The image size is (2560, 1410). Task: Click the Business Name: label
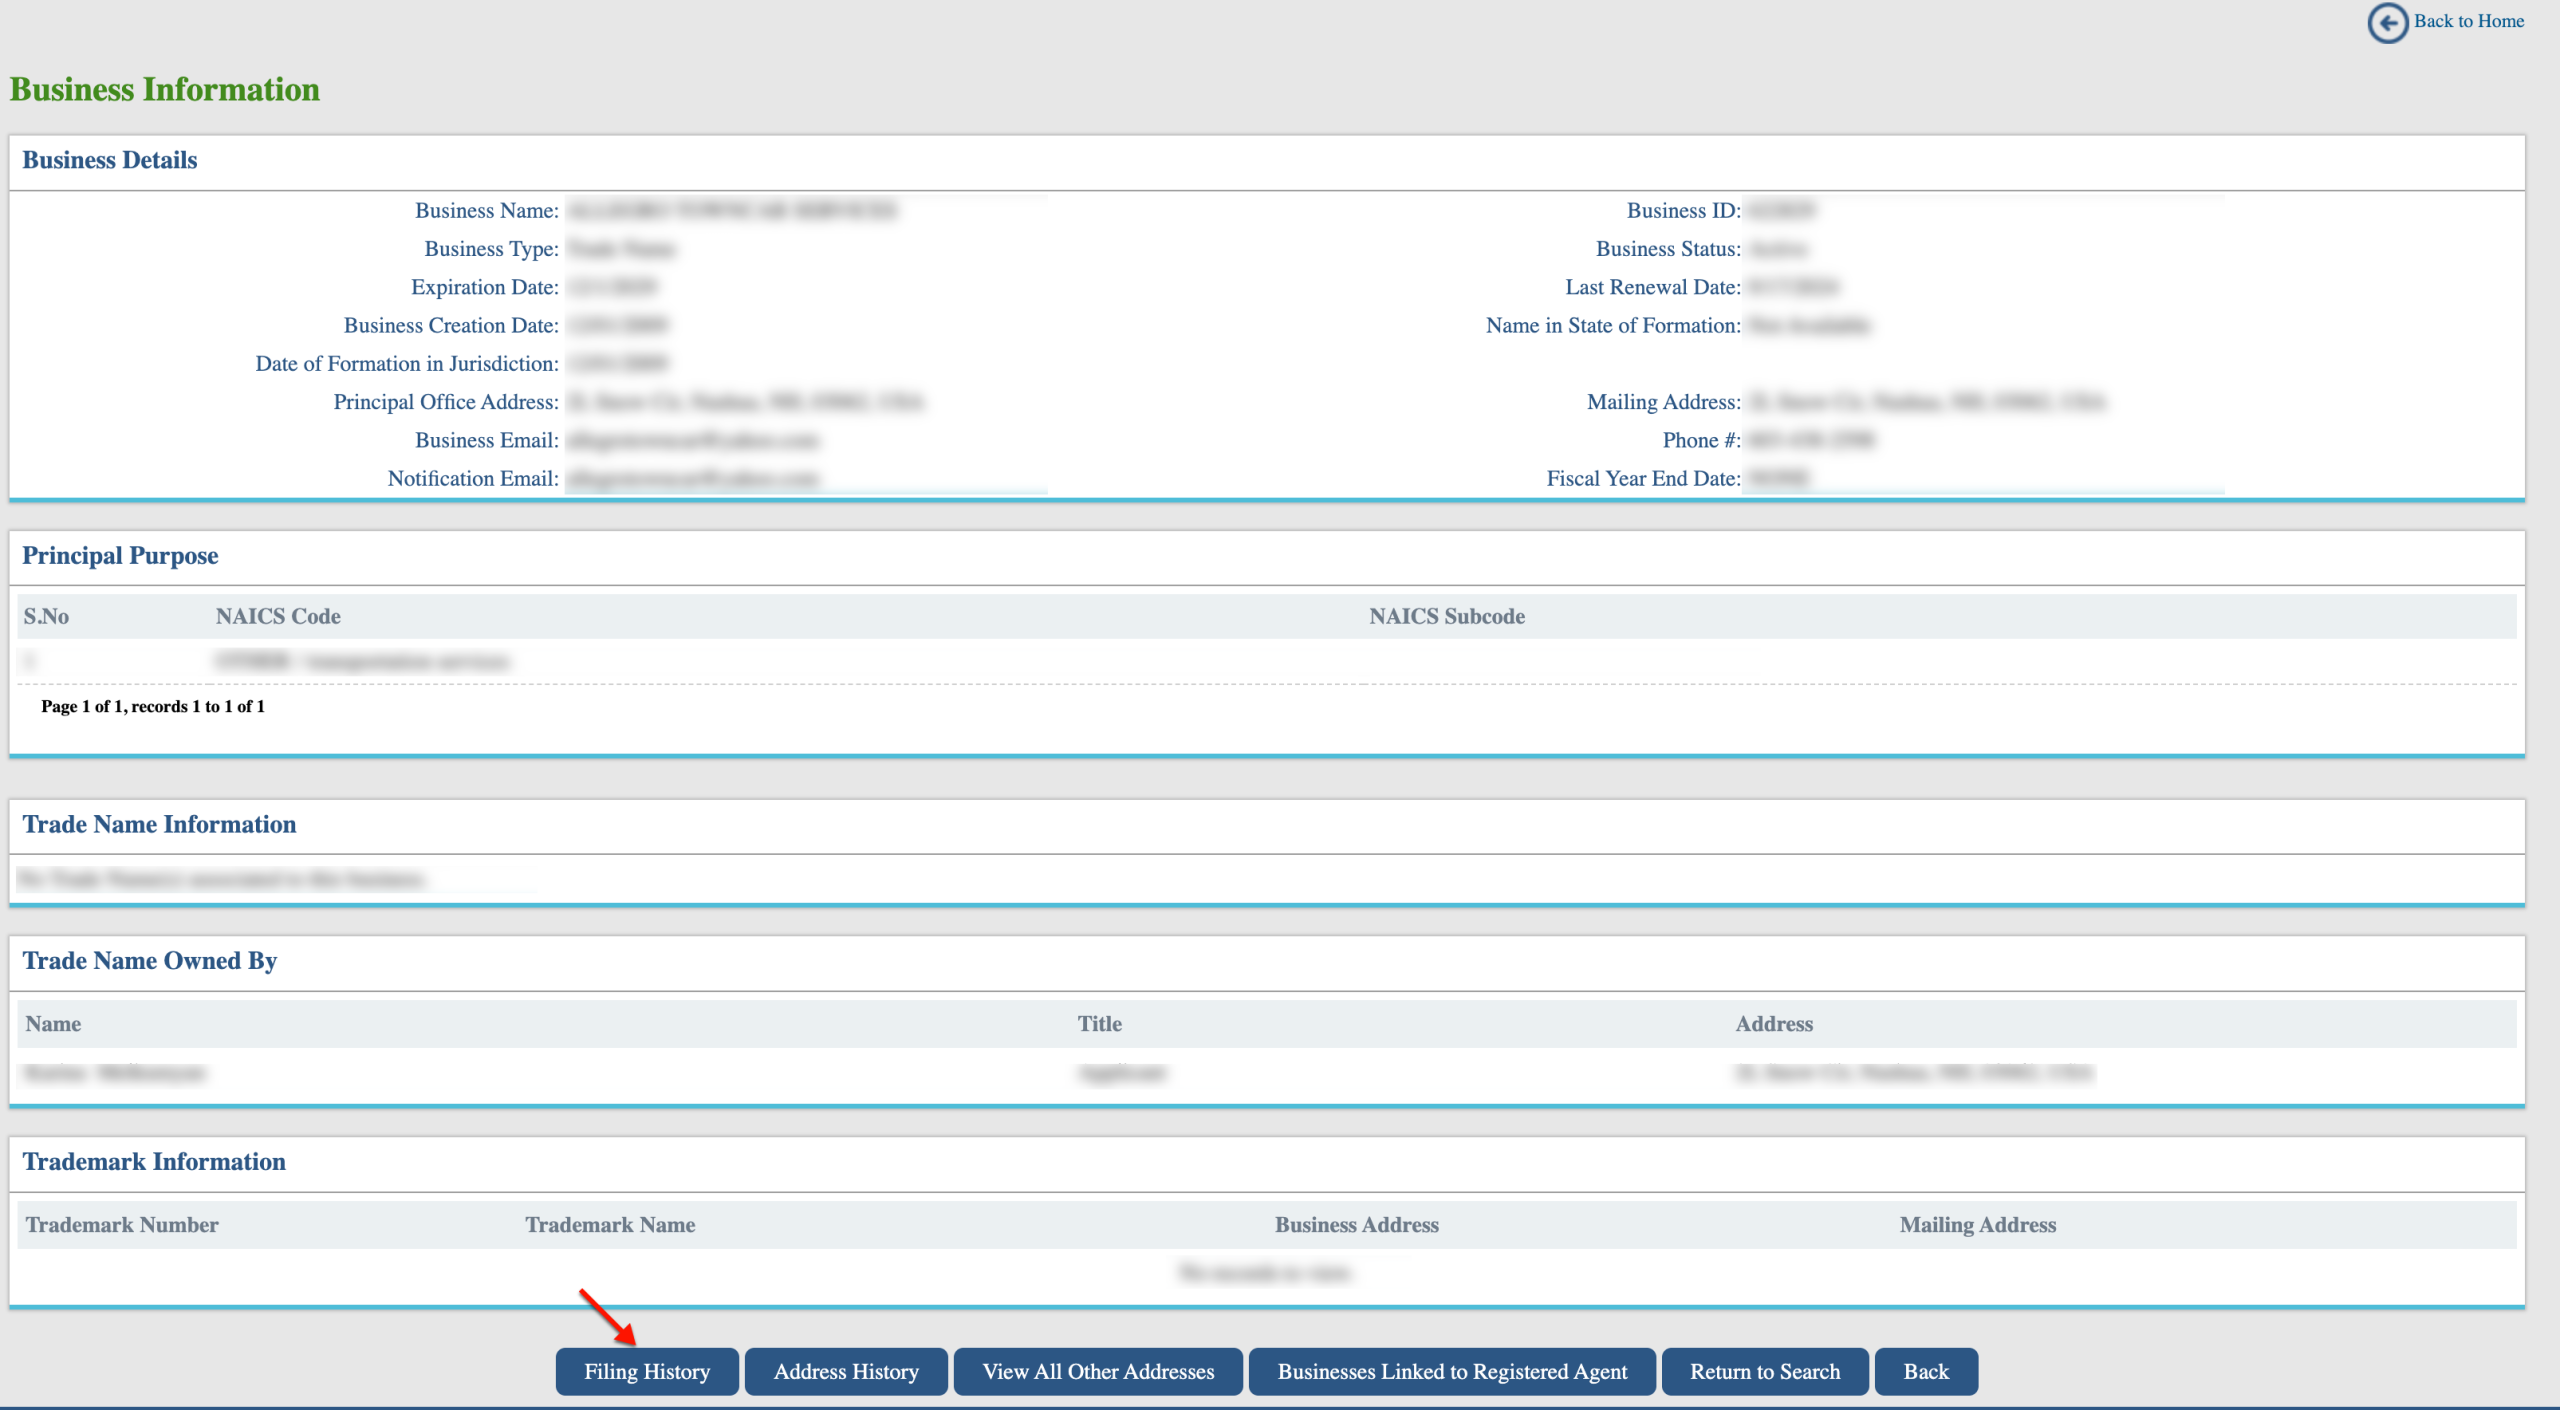tap(487, 210)
